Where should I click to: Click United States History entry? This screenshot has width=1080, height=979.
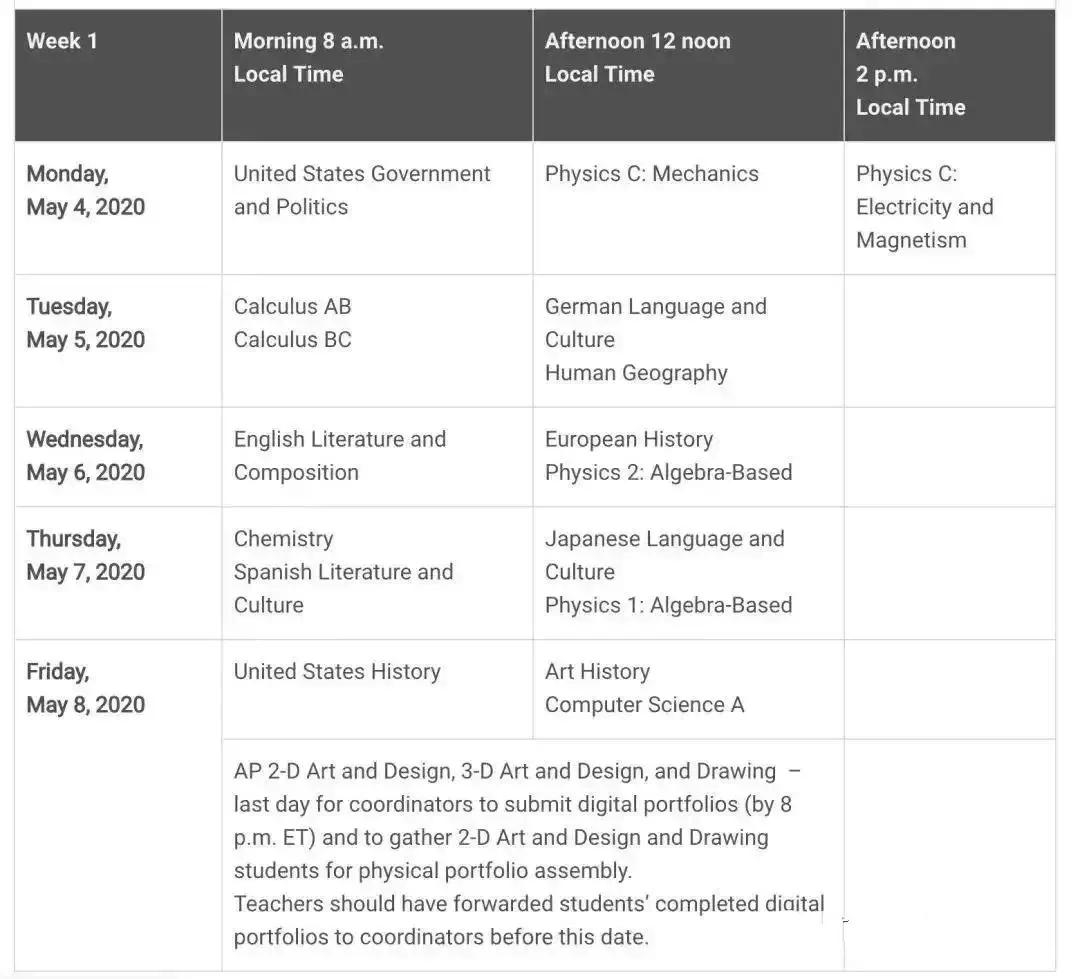point(337,672)
